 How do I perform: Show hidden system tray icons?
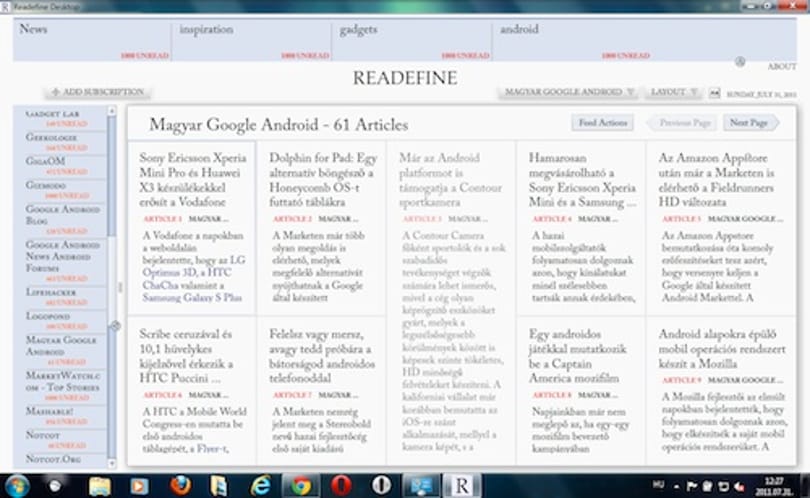click(x=676, y=486)
